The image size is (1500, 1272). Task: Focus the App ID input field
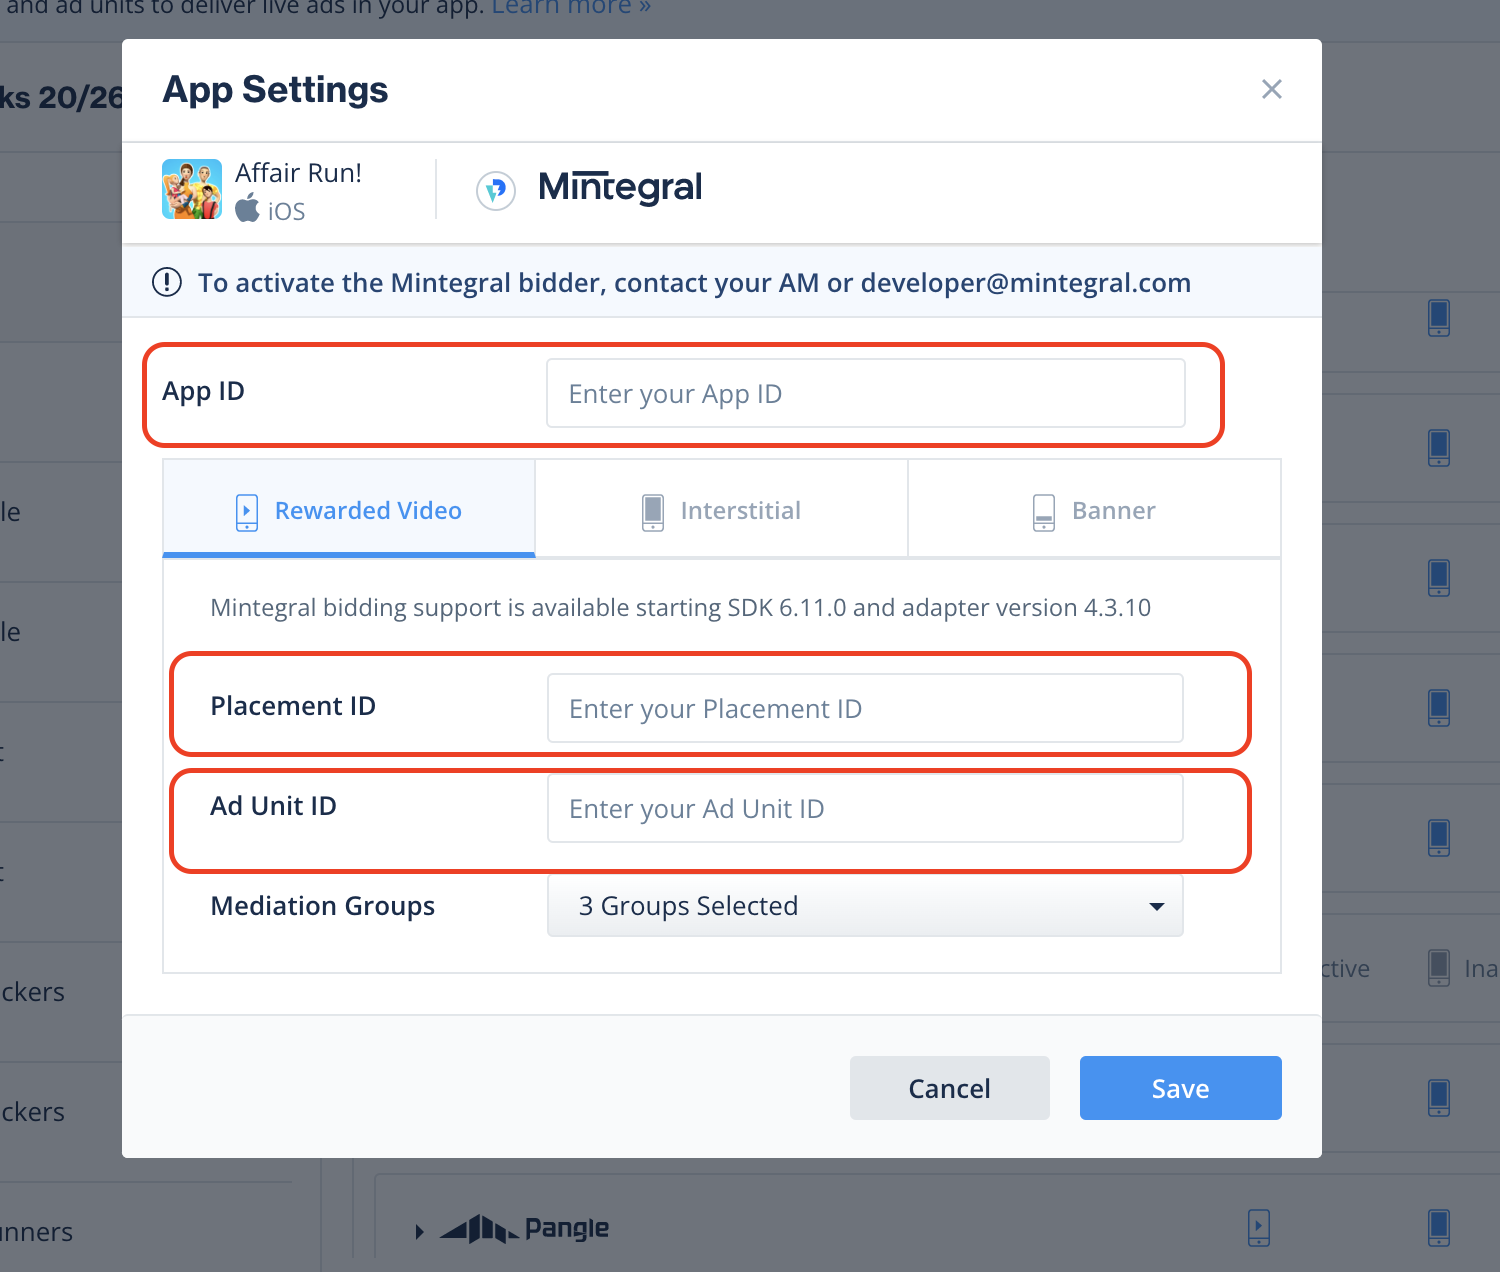(x=866, y=393)
